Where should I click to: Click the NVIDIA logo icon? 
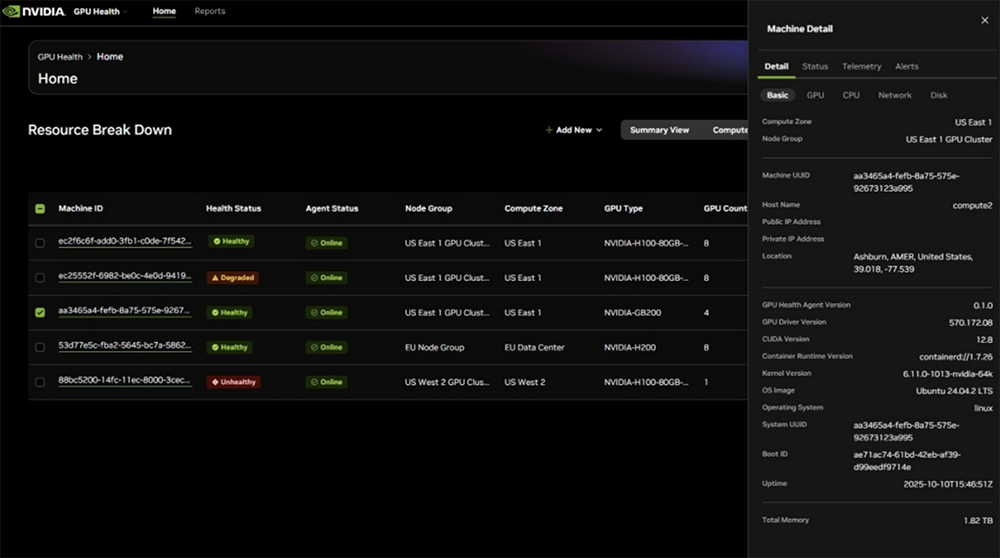coord(14,12)
